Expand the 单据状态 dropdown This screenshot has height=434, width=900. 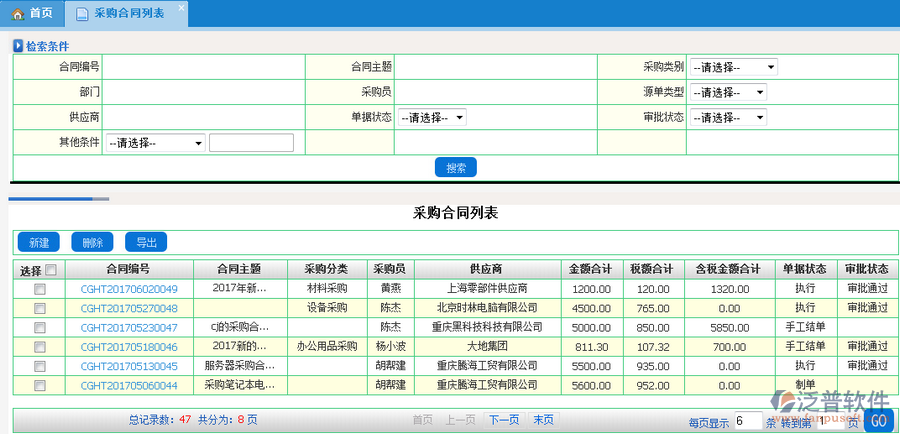pyautogui.click(x=432, y=117)
